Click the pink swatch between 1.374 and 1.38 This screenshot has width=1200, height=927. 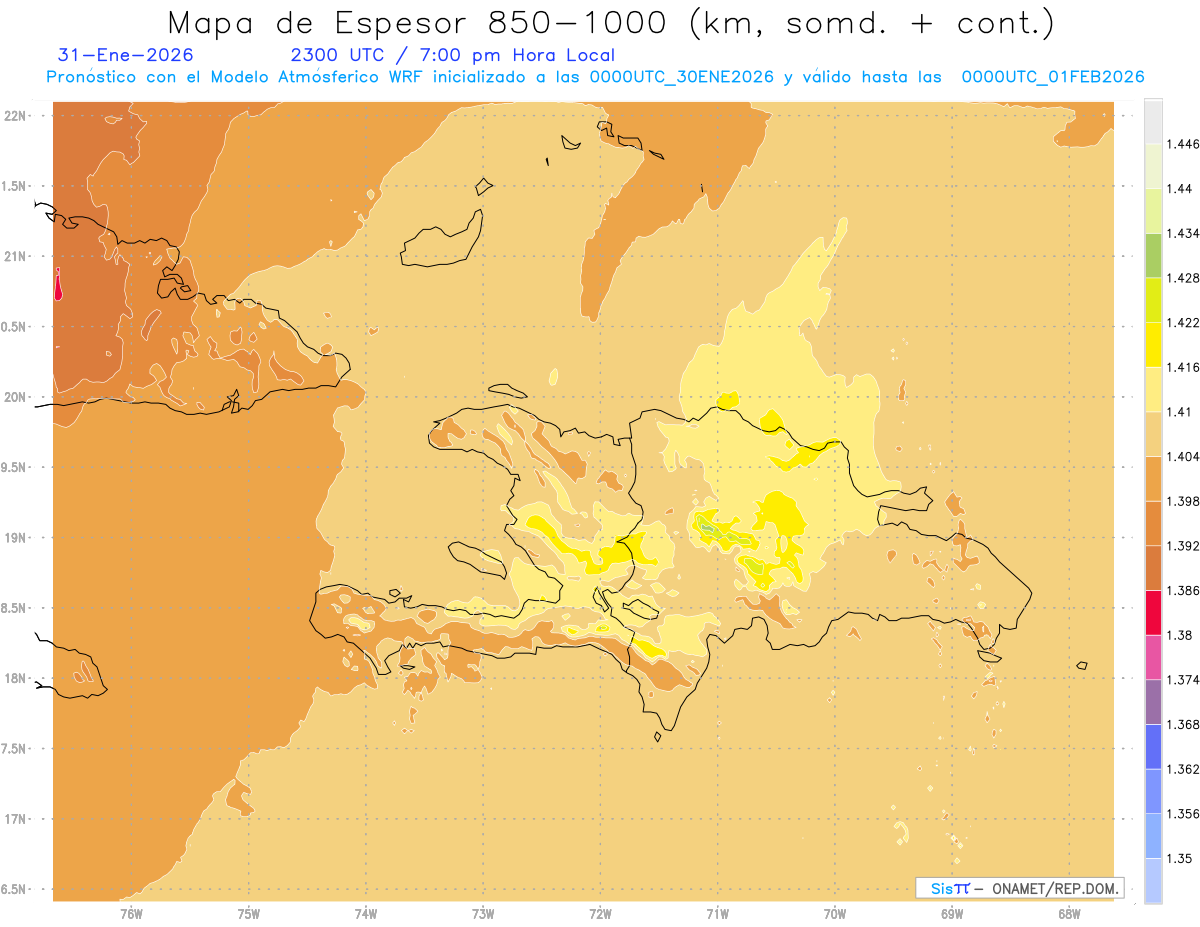tap(1153, 657)
